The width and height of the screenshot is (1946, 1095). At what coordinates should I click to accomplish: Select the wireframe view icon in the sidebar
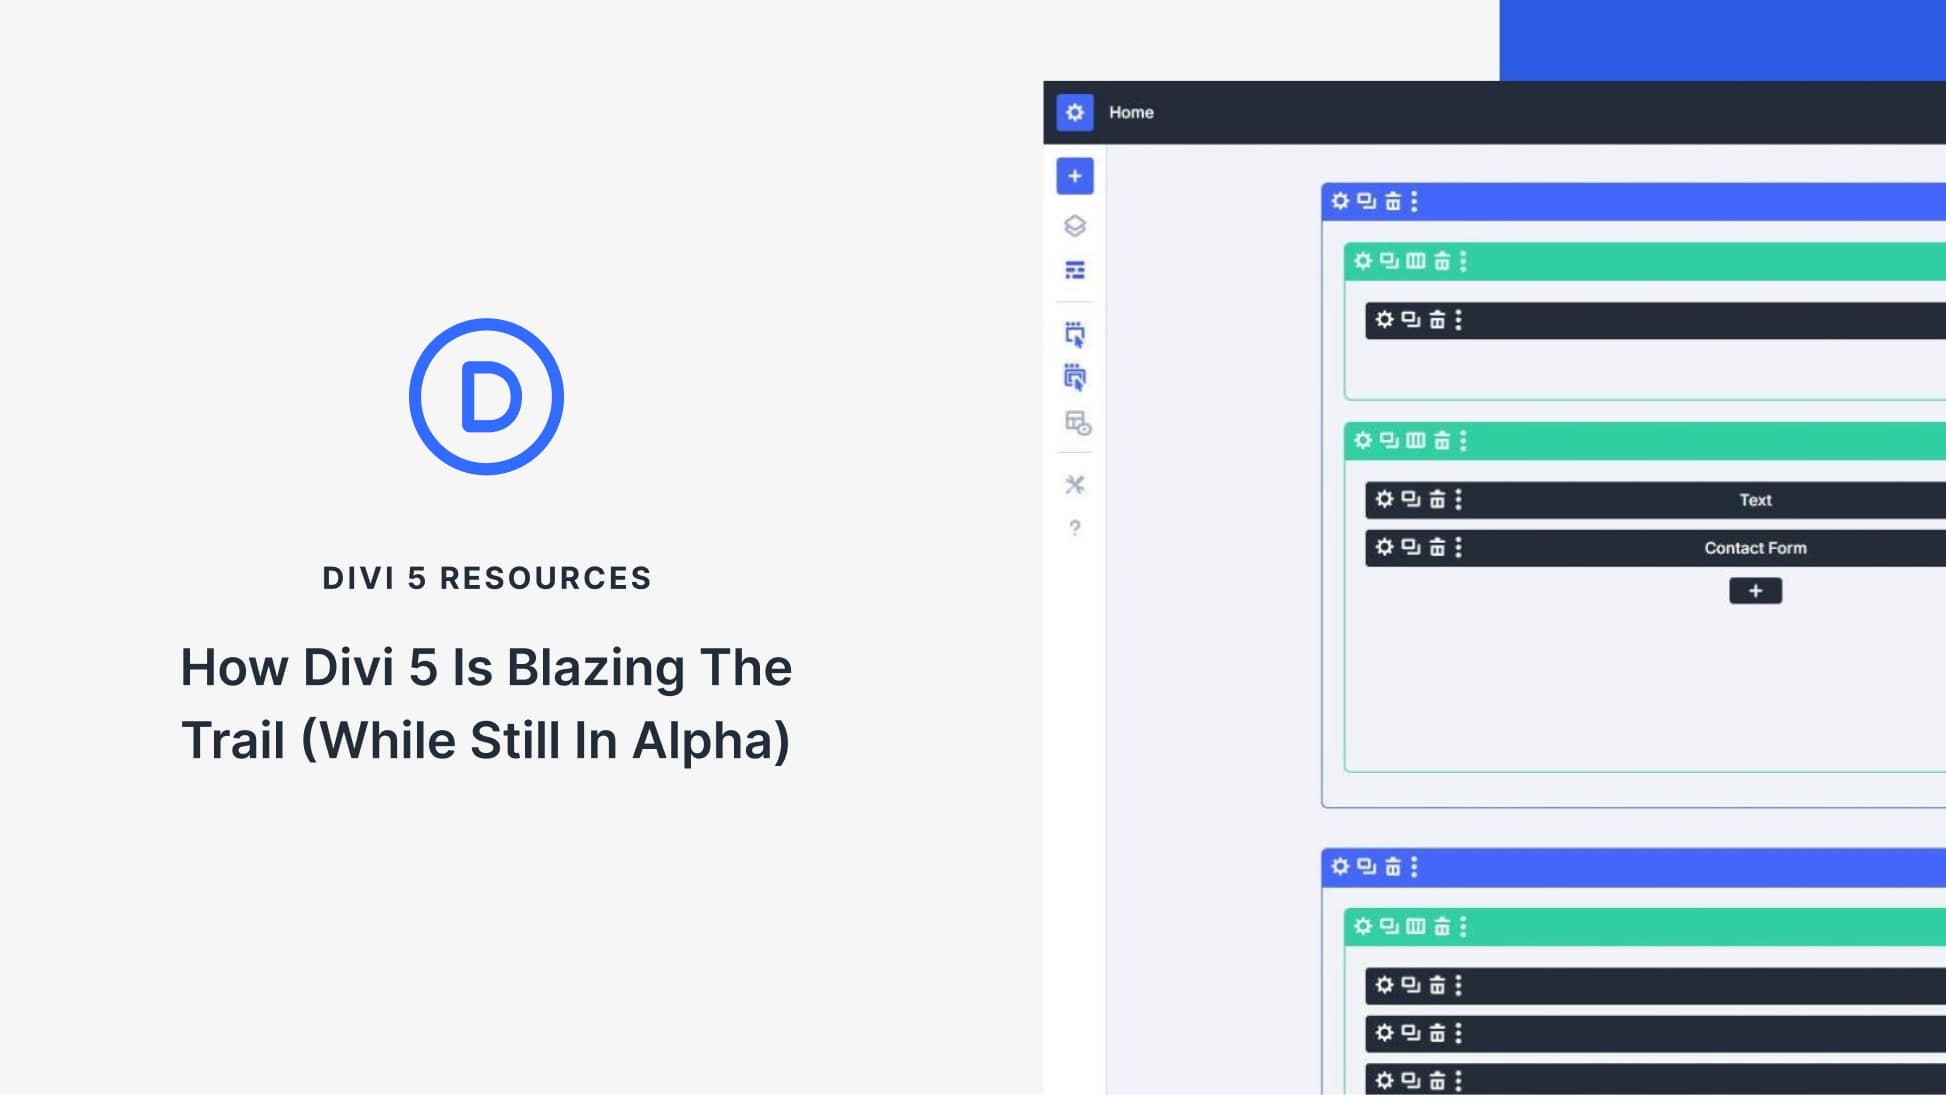click(1074, 271)
